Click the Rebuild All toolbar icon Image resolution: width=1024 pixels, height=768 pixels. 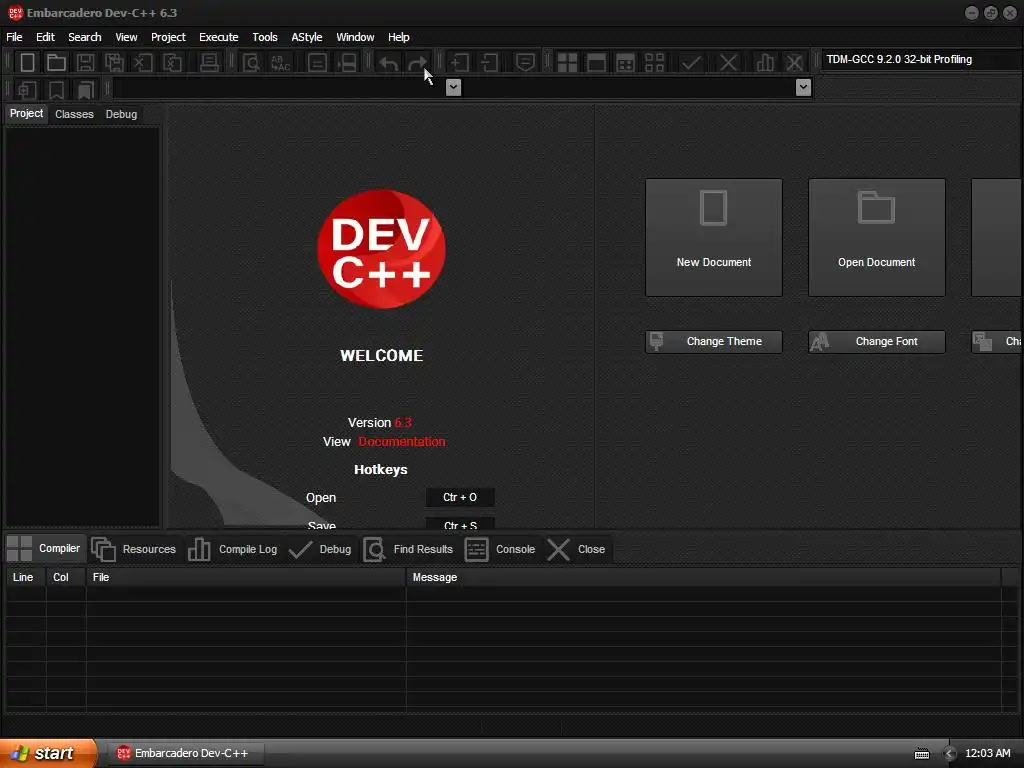tap(654, 63)
